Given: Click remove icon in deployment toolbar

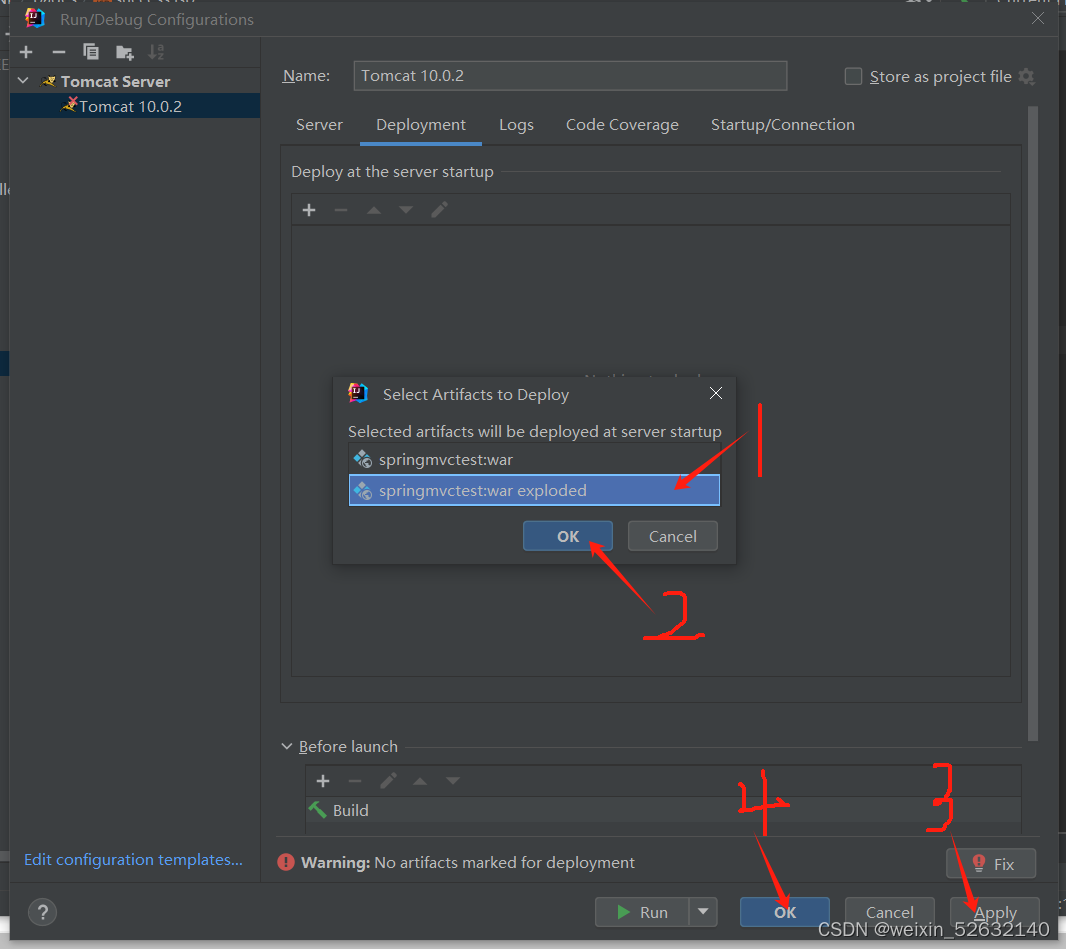Looking at the screenshot, I should coord(341,210).
